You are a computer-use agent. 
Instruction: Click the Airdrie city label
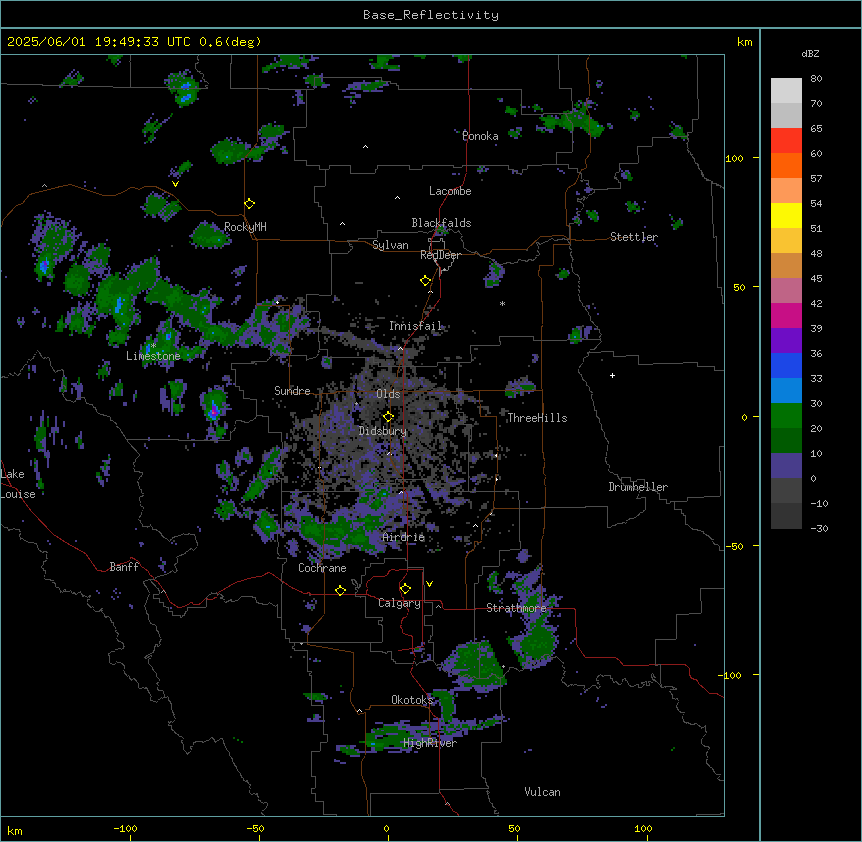pos(404,537)
